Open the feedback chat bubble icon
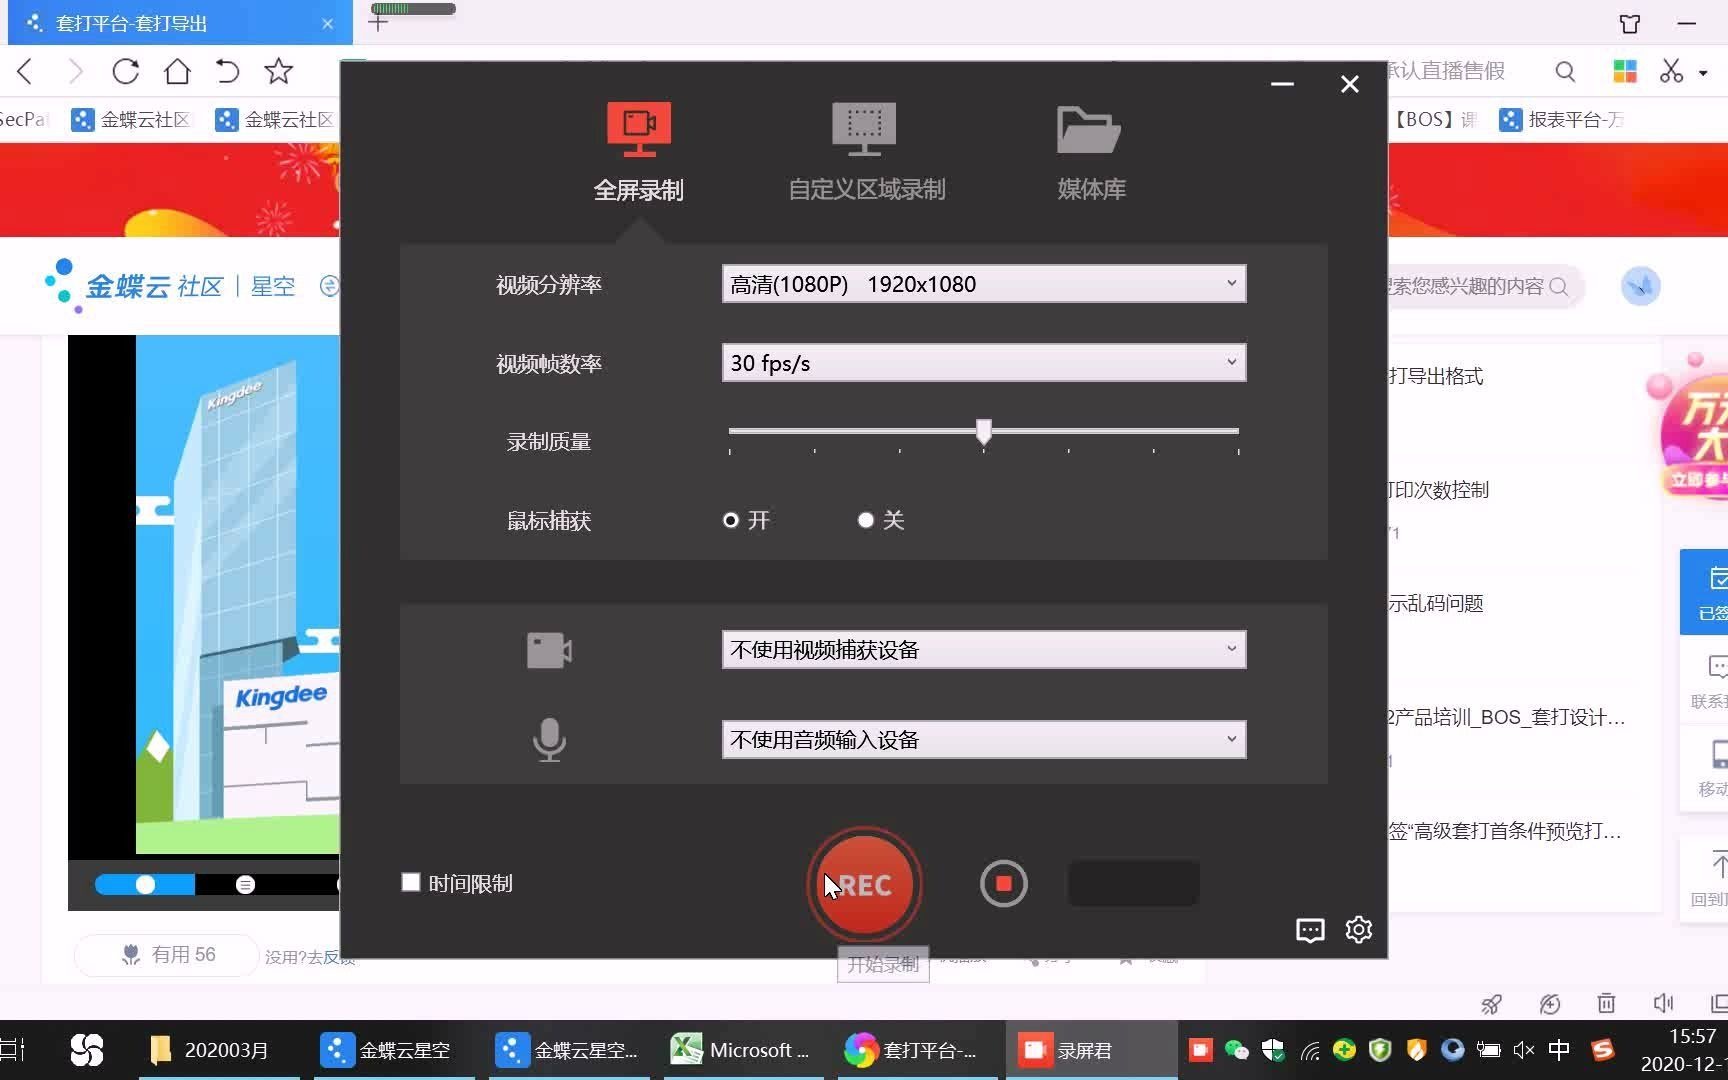Viewport: 1728px width, 1080px height. tap(1310, 930)
